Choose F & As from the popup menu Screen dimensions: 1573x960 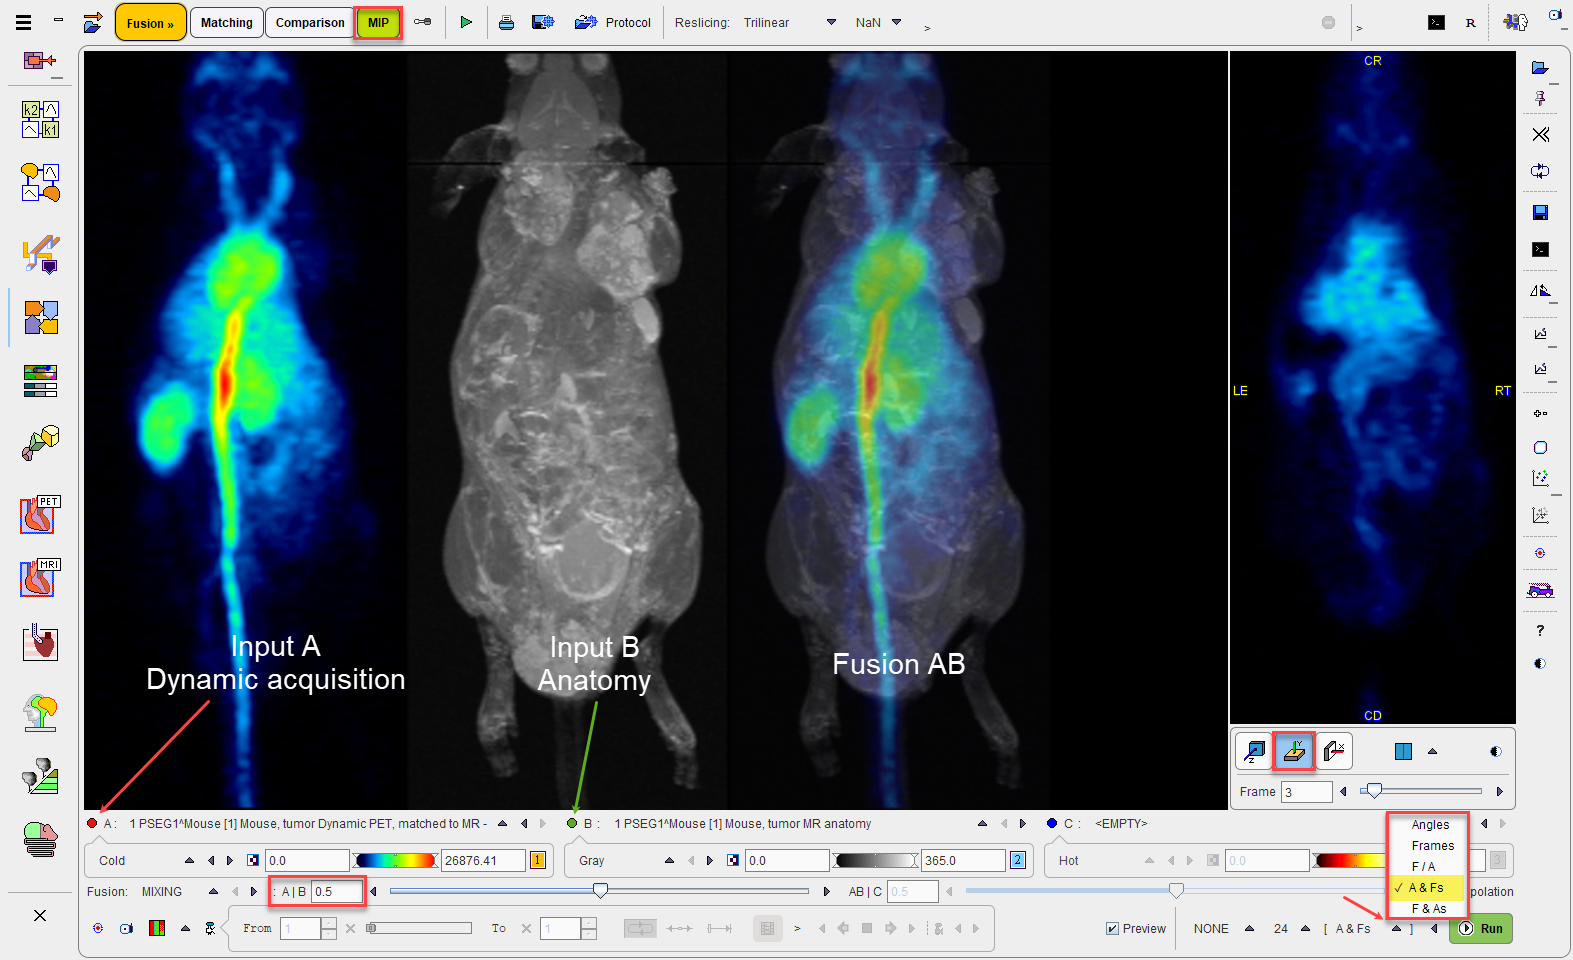1429,909
